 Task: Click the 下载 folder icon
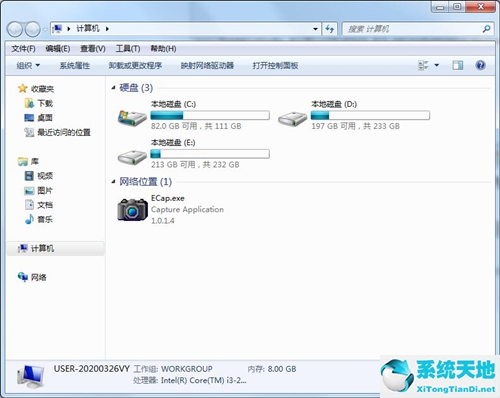click(29, 103)
